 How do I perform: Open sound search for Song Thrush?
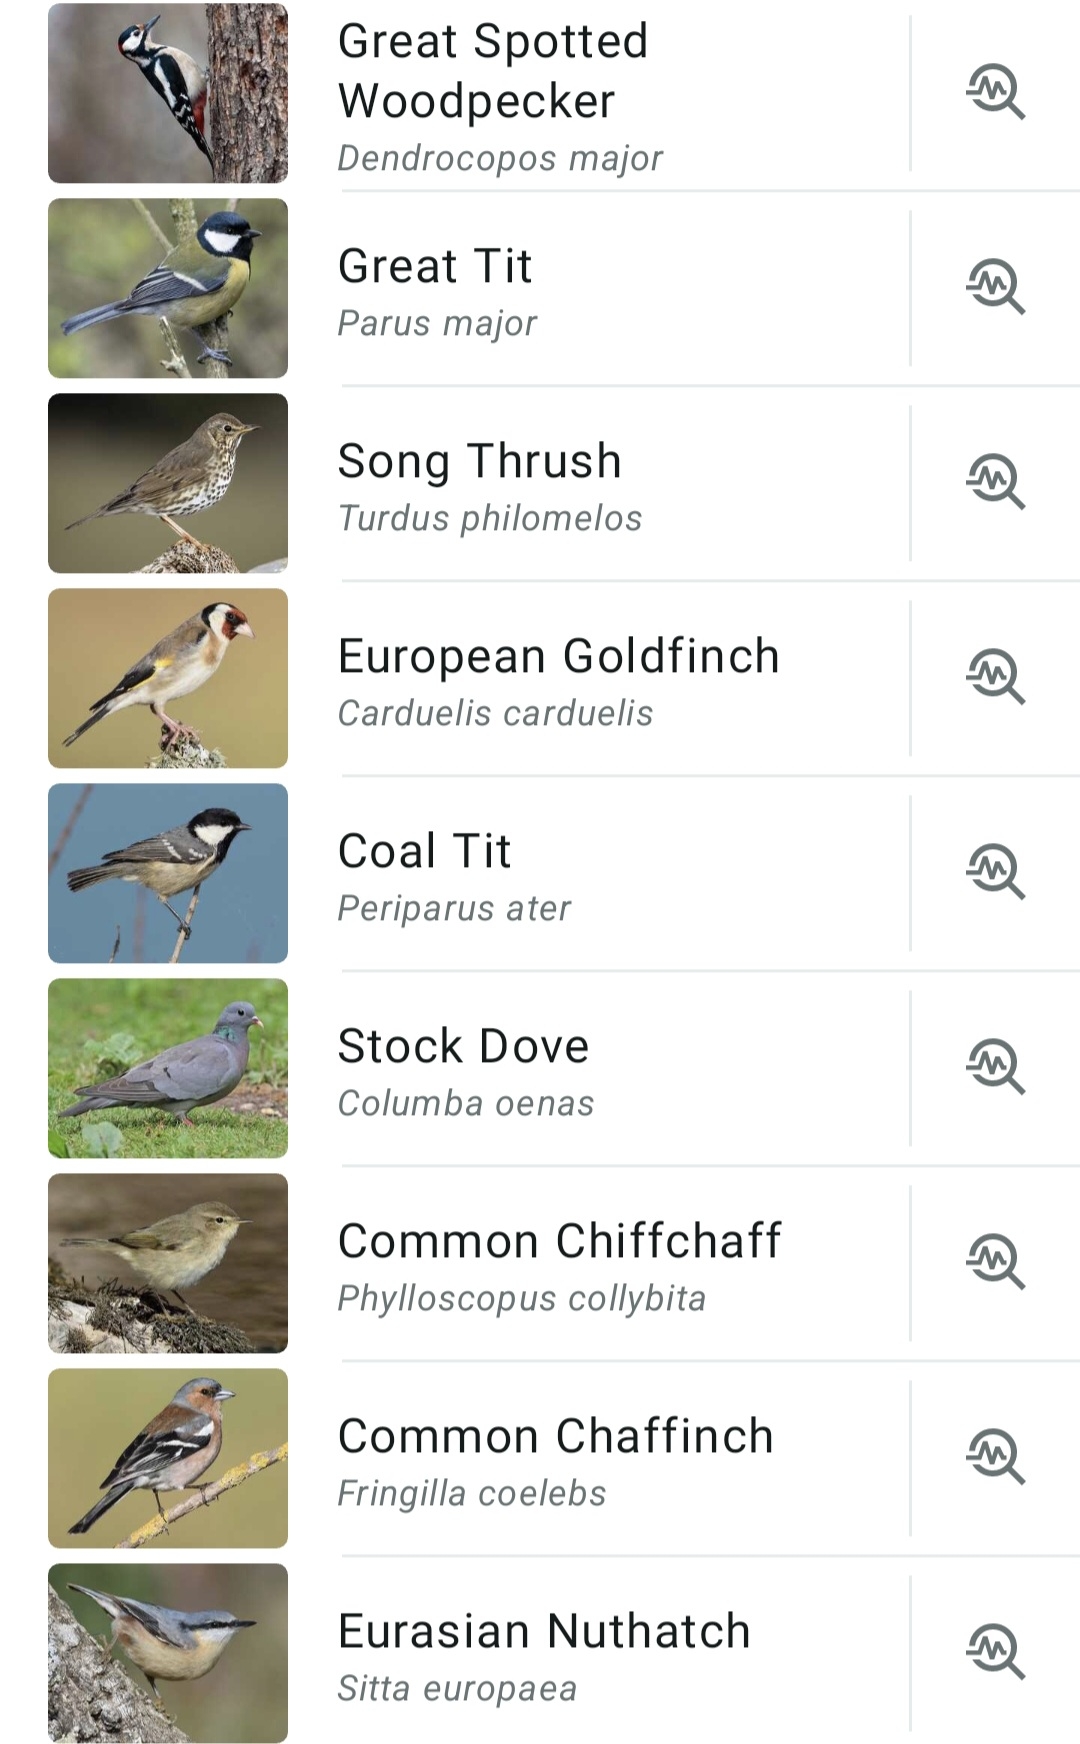point(995,482)
